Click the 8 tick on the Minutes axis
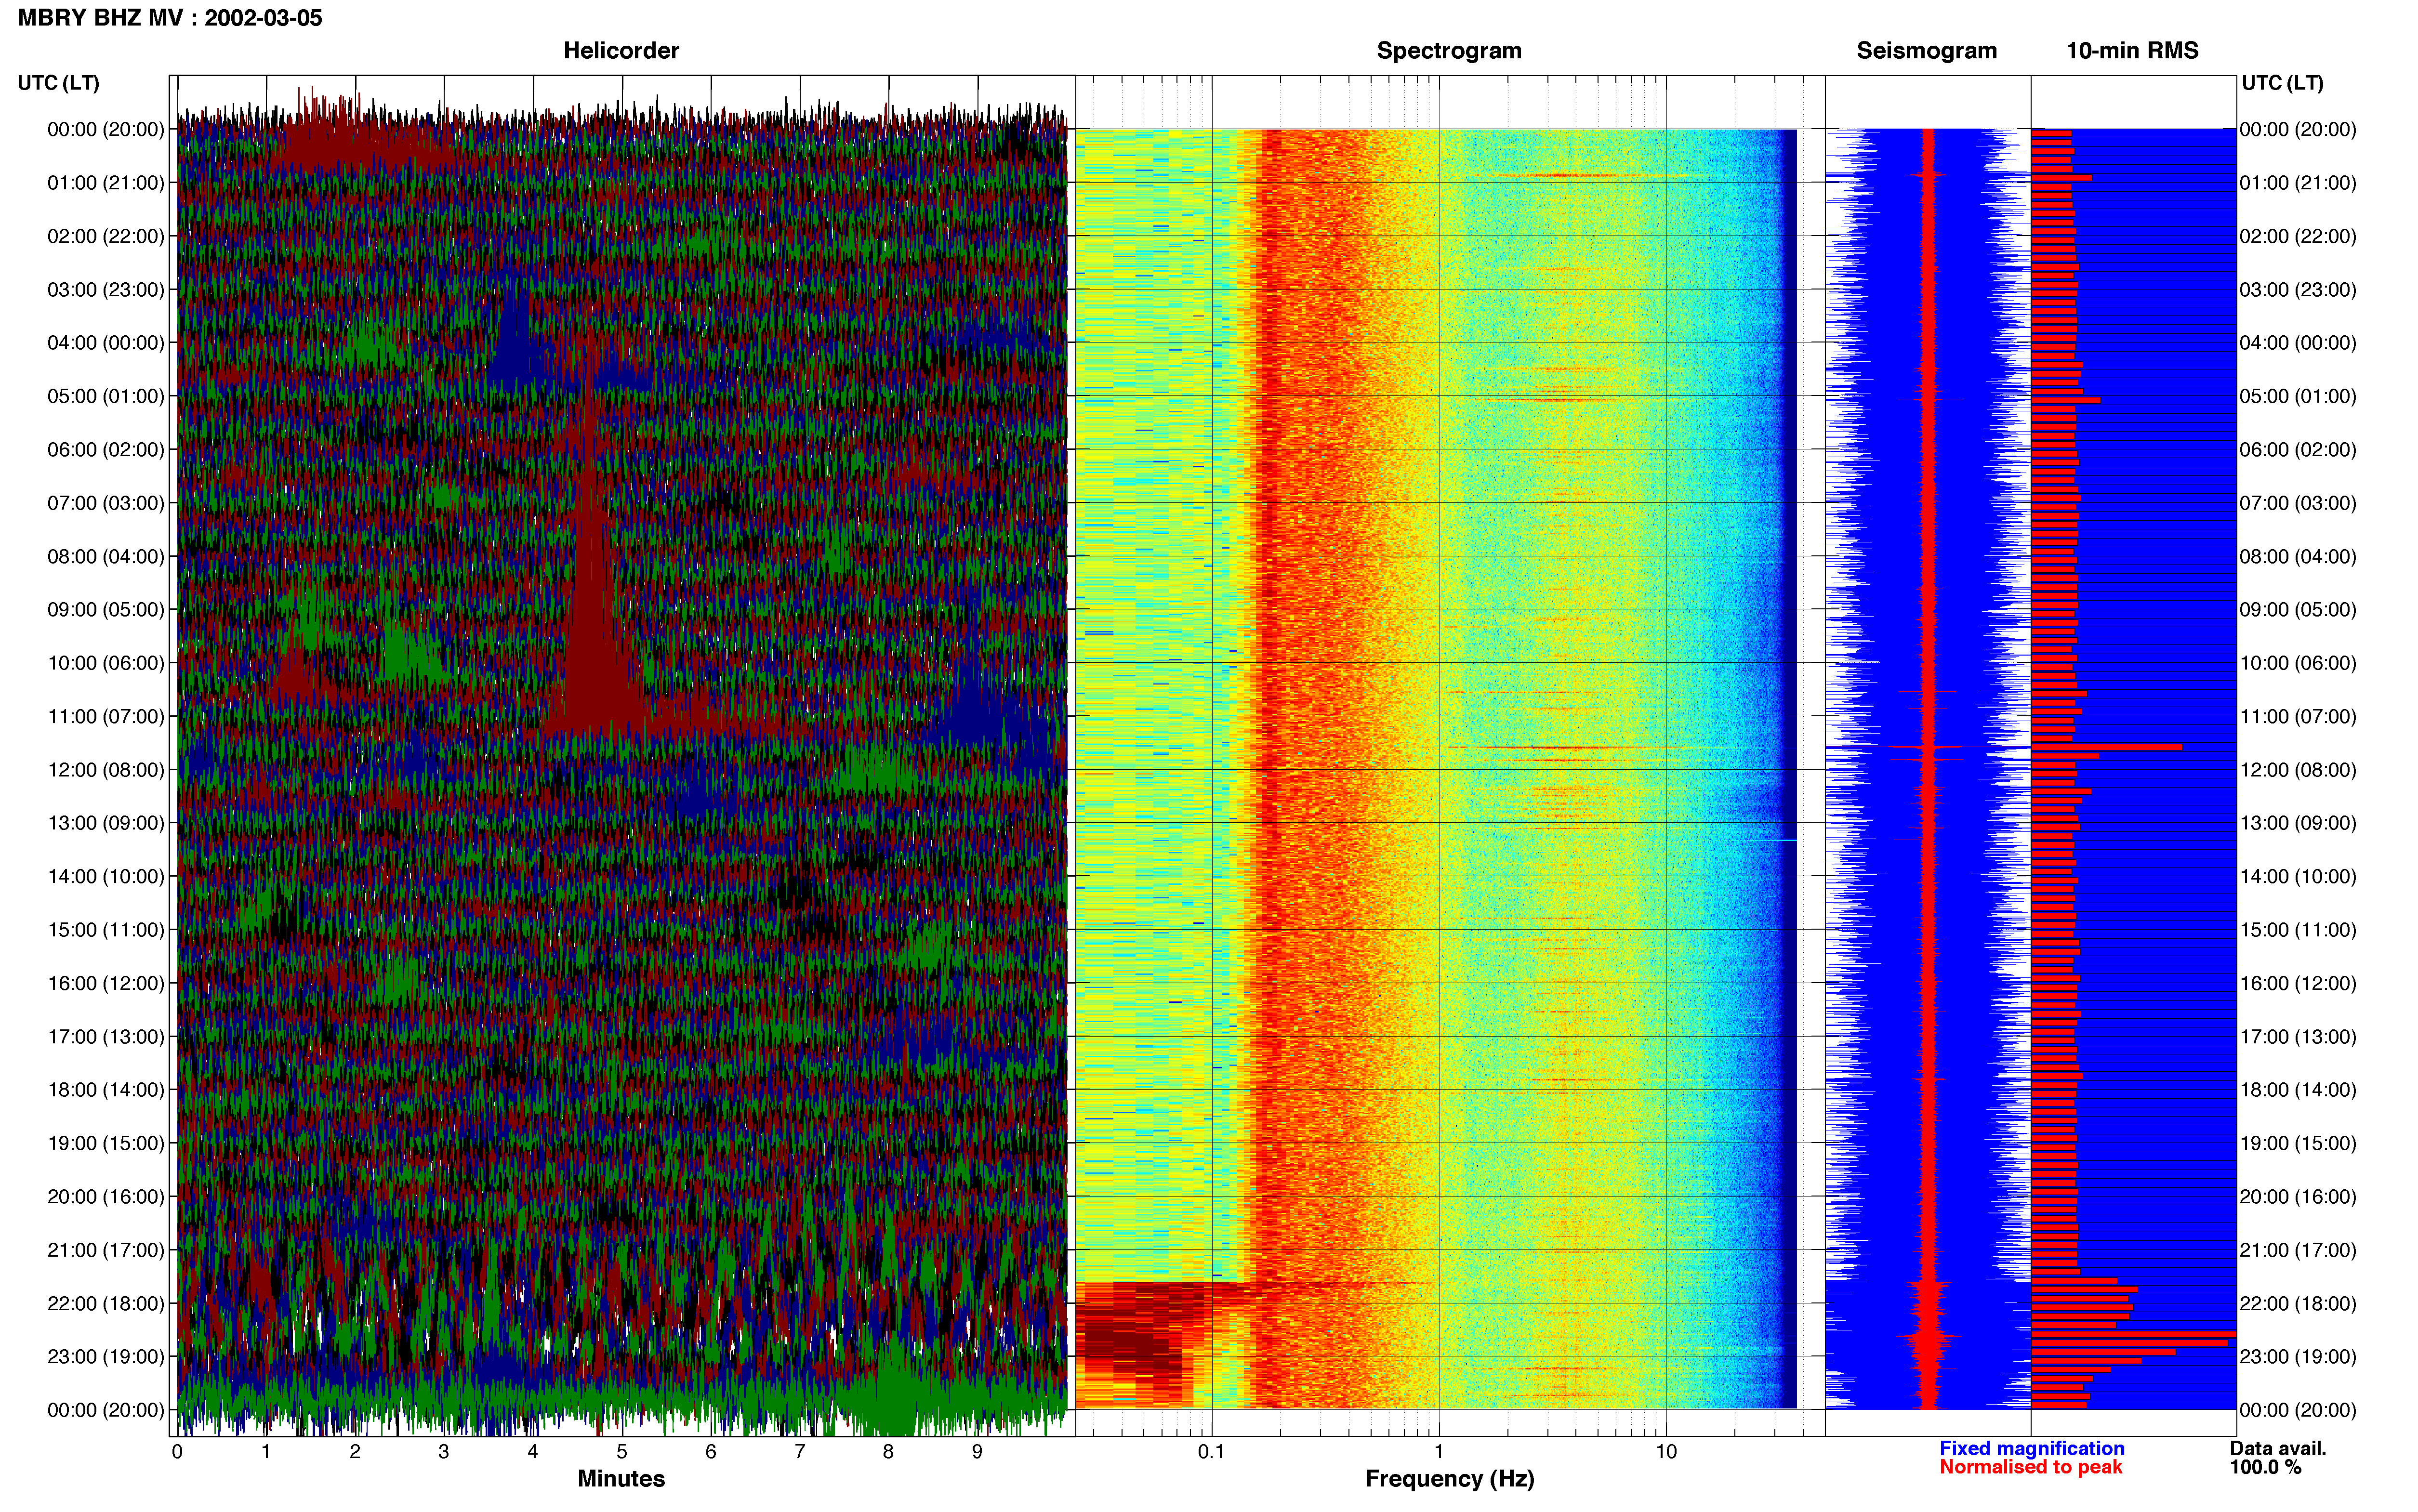 pyautogui.click(x=888, y=1452)
